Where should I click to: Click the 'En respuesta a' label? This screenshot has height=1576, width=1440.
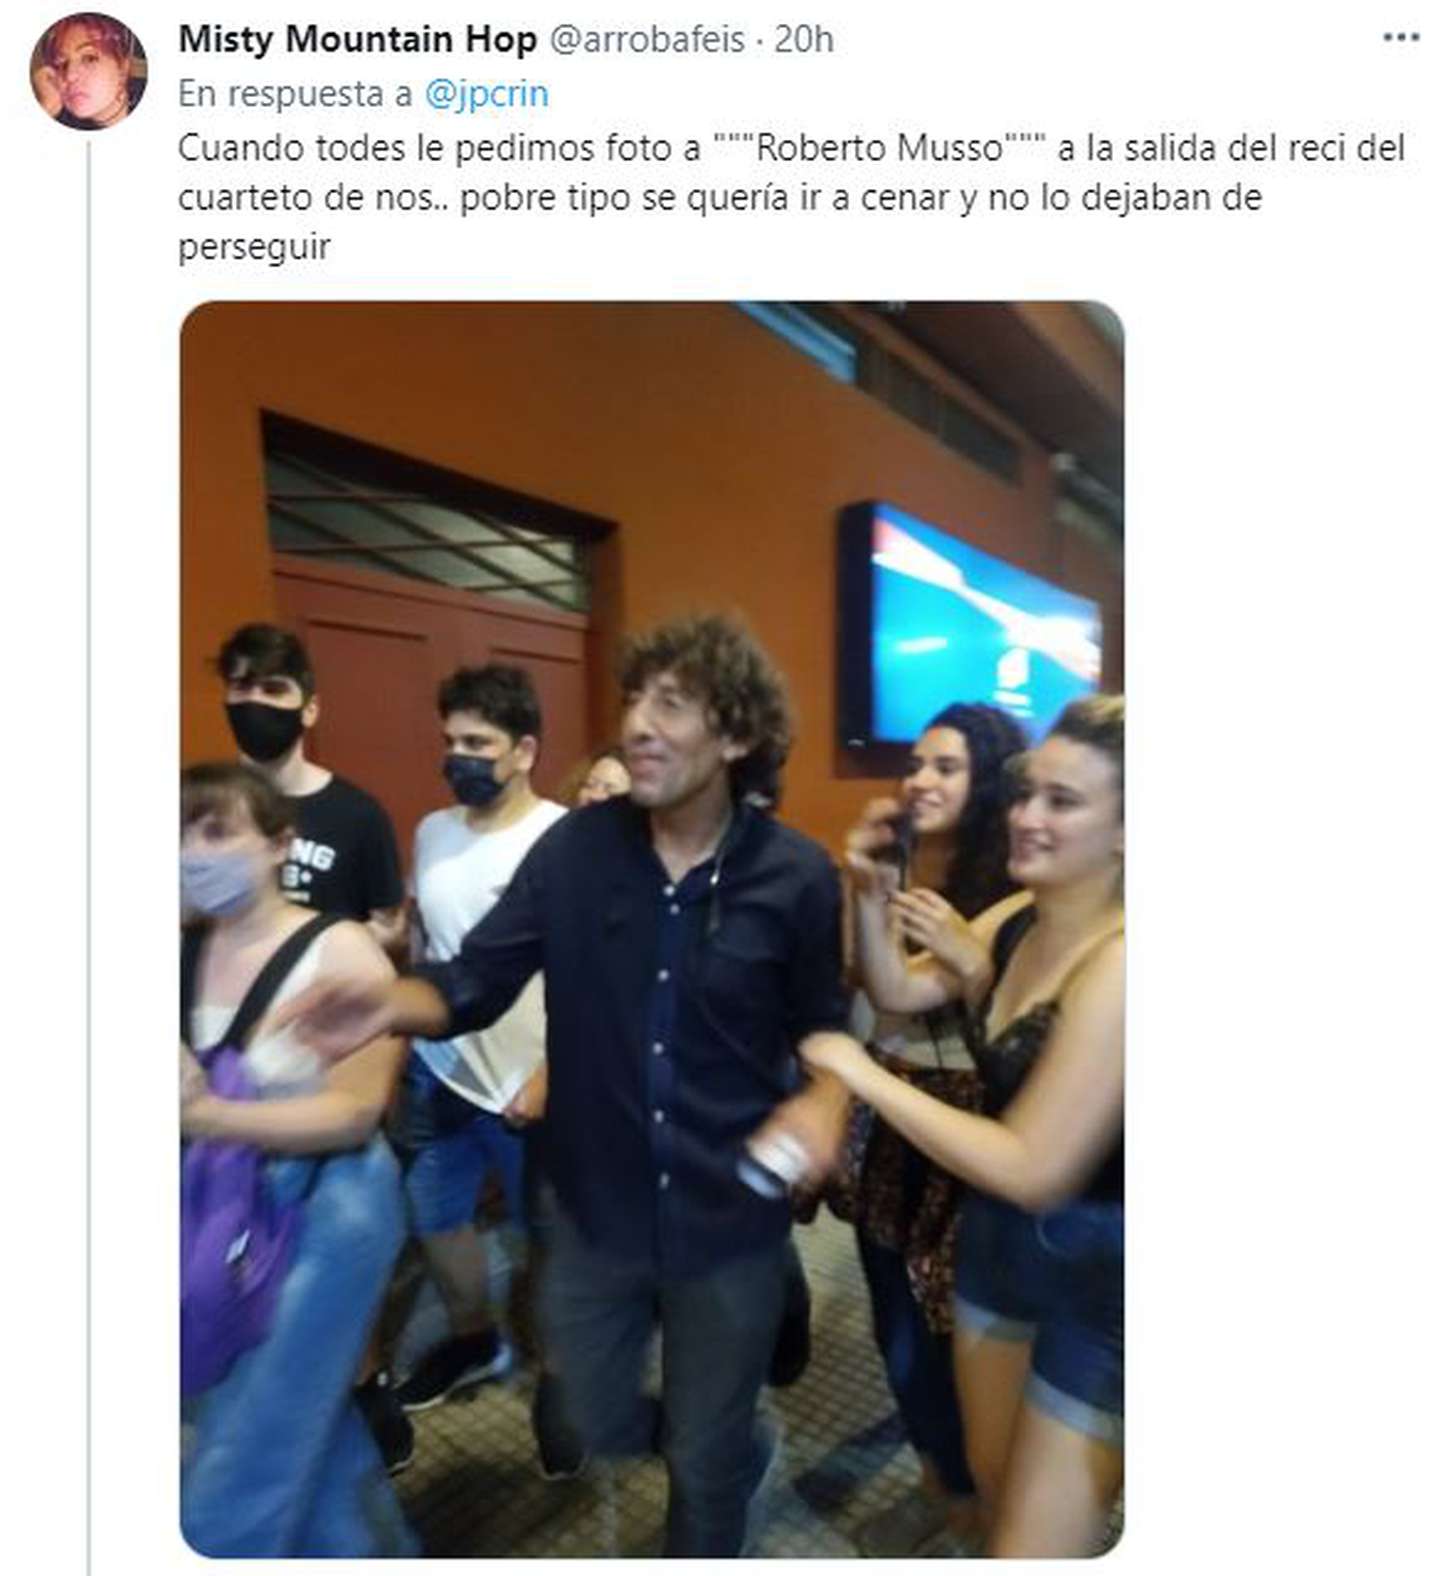click(x=295, y=94)
